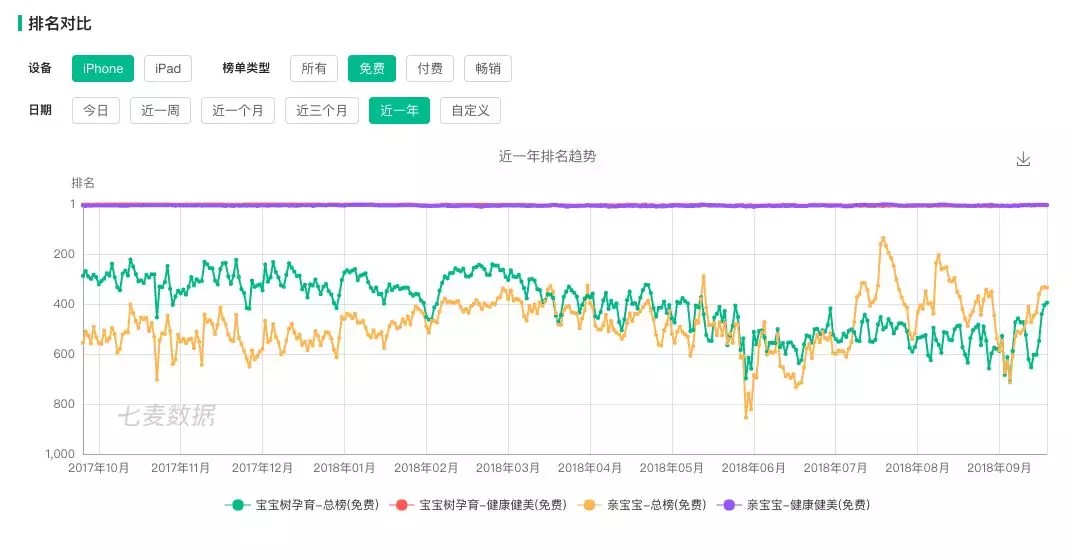Choose the 所有 chart type
This screenshot has width=1073, height=555.
click(x=314, y=68)
